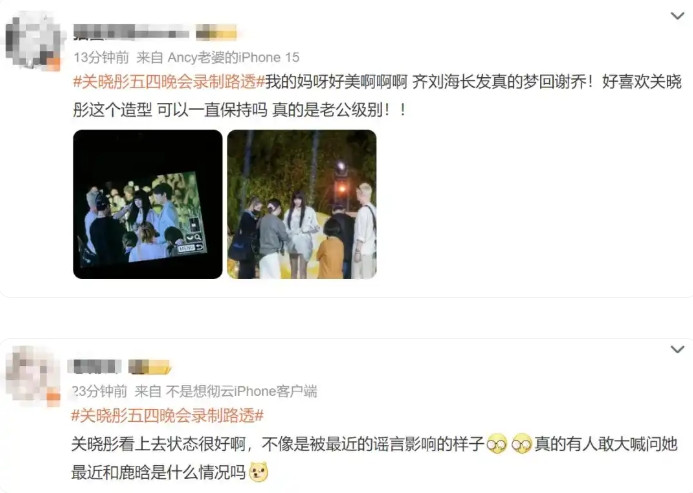Click the orange verified badge on second avatar
693x493 pixels.
click(53, 397)
